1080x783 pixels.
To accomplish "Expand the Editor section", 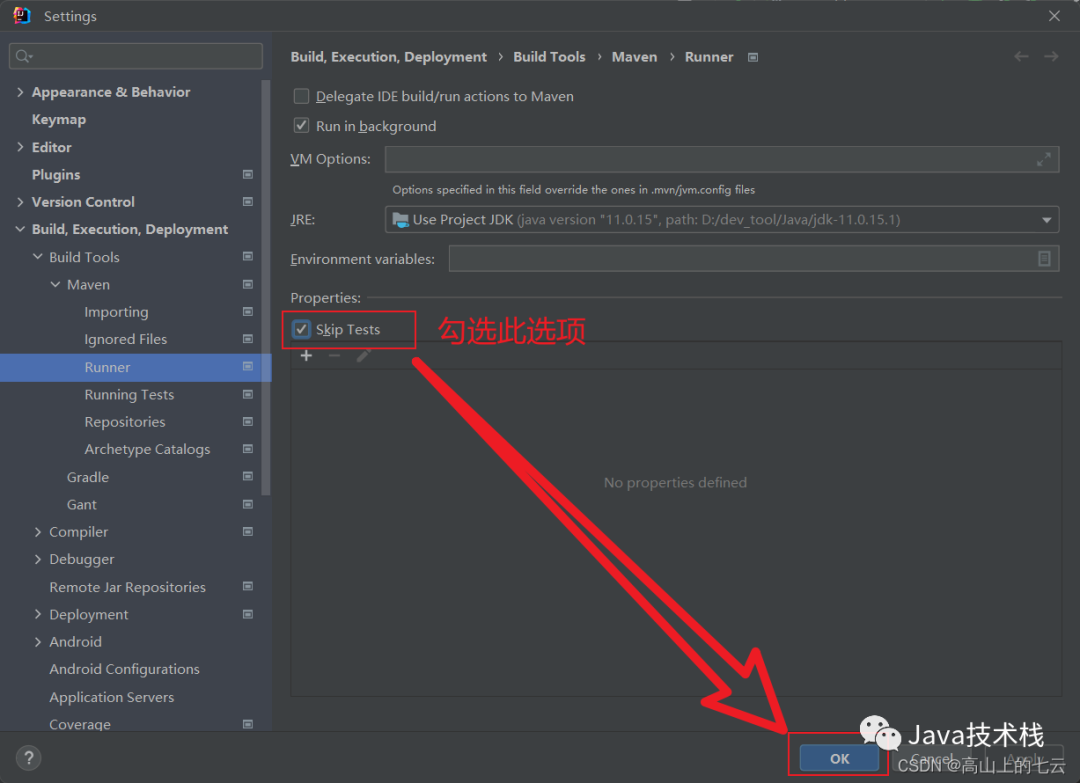I will (20, 147).
